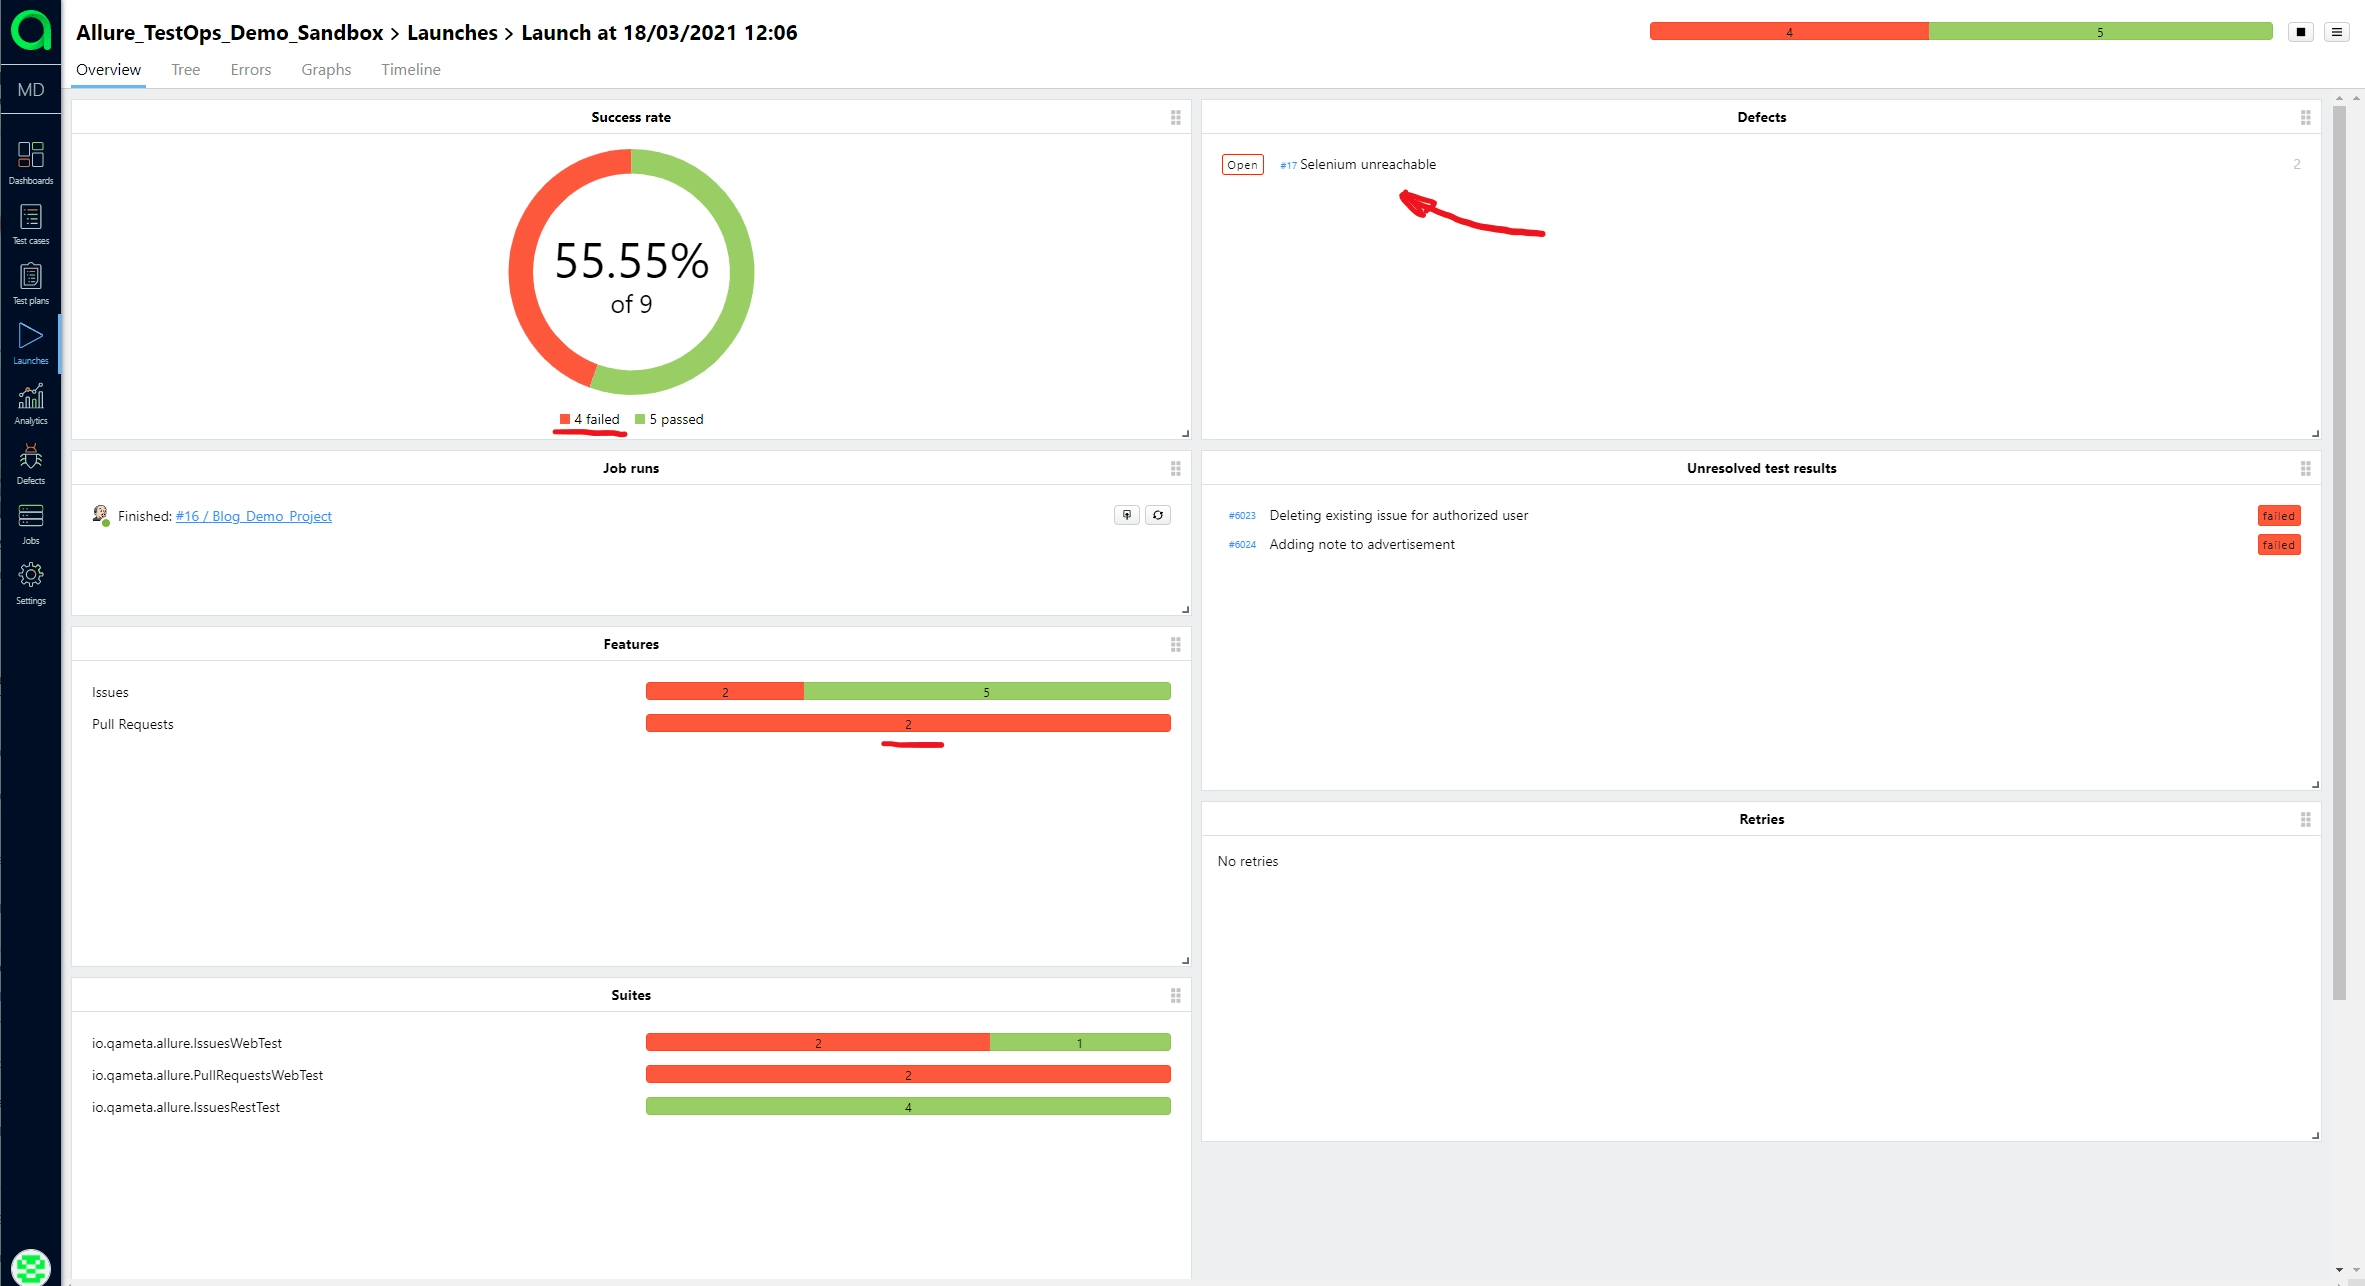
Task: Switch to the Tree tab
Action: [185, 69]
